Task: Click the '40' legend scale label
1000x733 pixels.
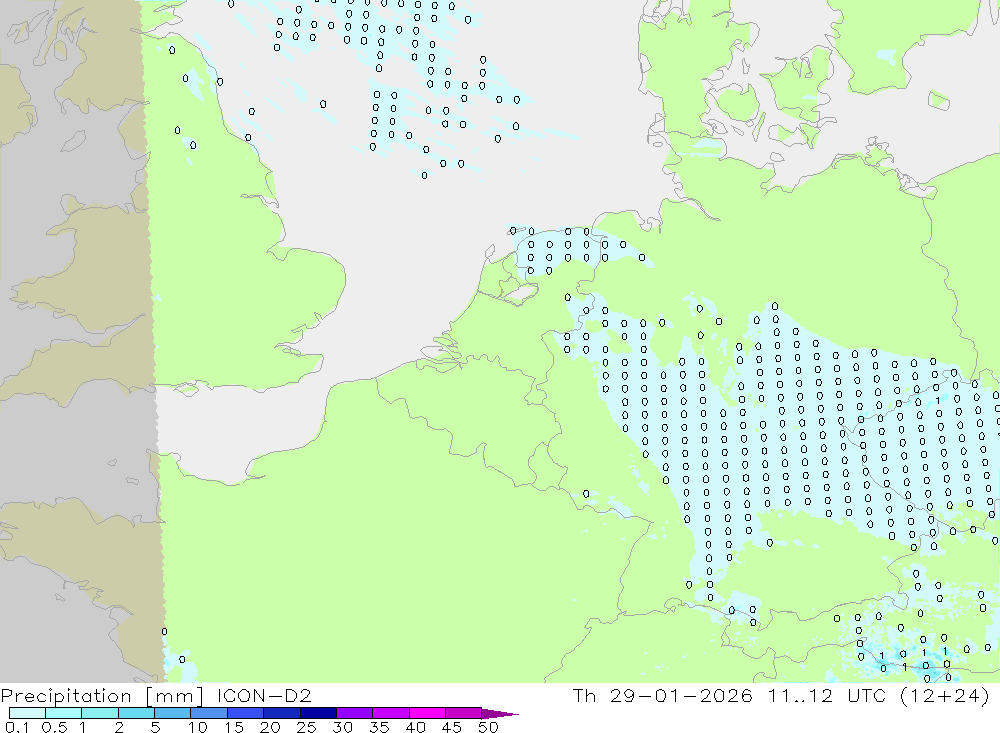Action: pyautogui.click(x=416, y=727)
